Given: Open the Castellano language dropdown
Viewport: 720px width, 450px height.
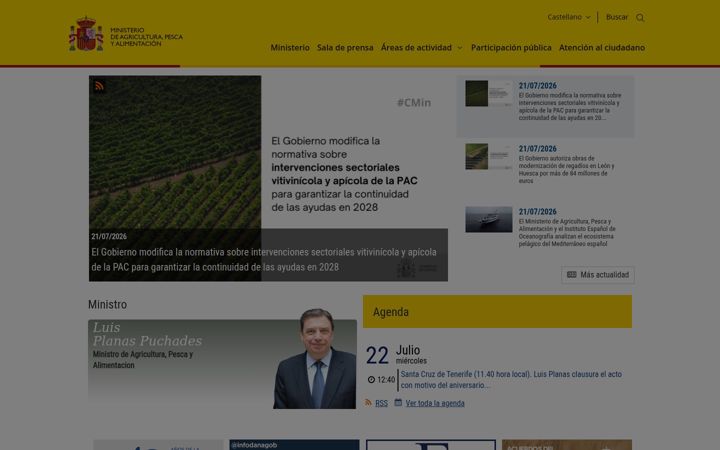Looking at the screenshot, I should tap(568, 17).
